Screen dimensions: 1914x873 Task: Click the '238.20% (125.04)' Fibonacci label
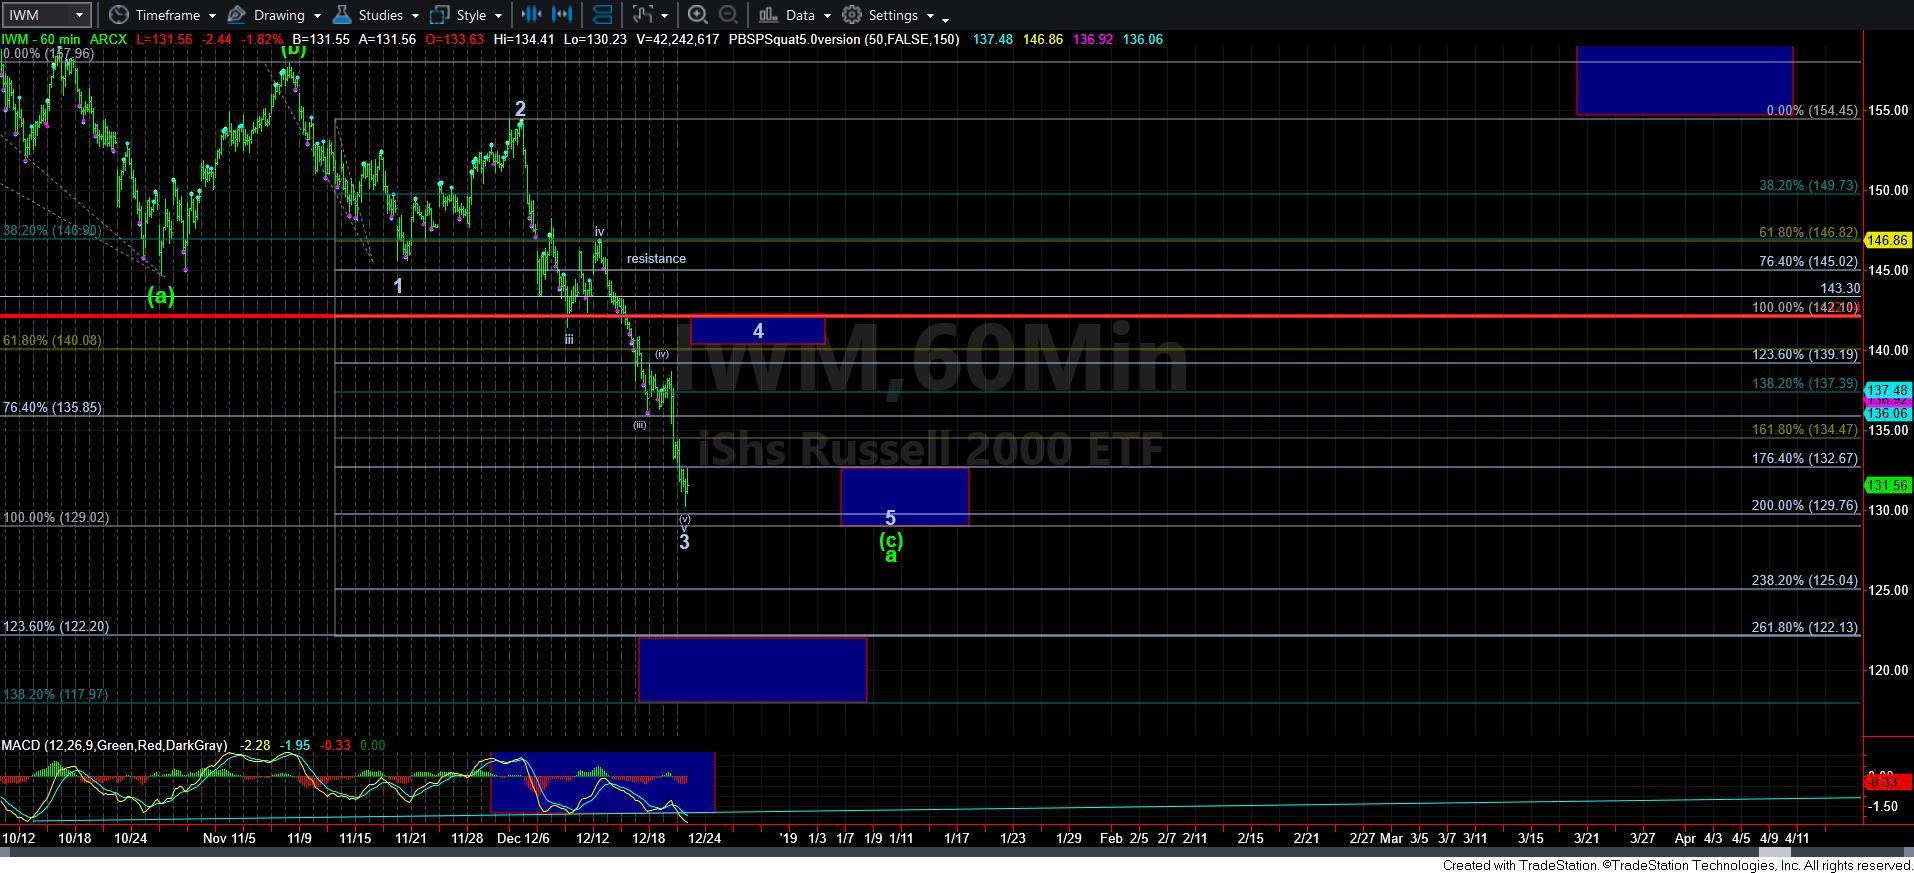1805,580
